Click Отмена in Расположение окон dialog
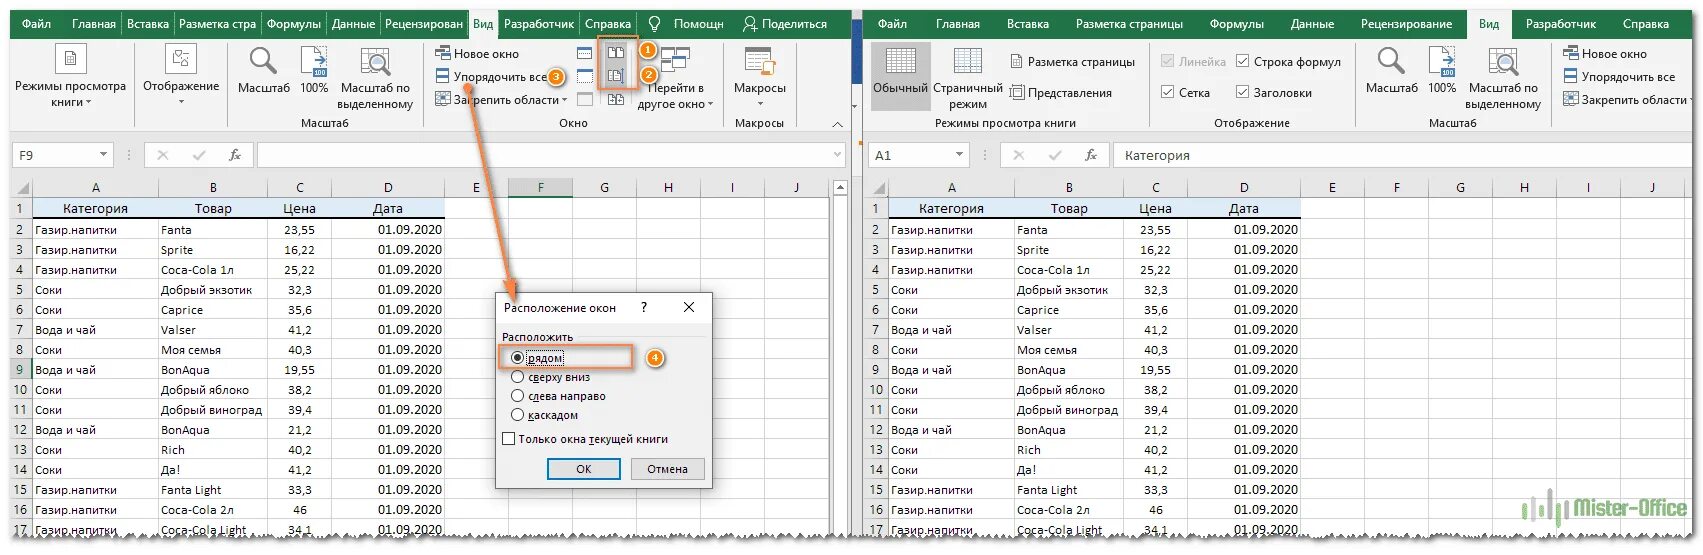The image size is (1703, 555). [667, 469]
